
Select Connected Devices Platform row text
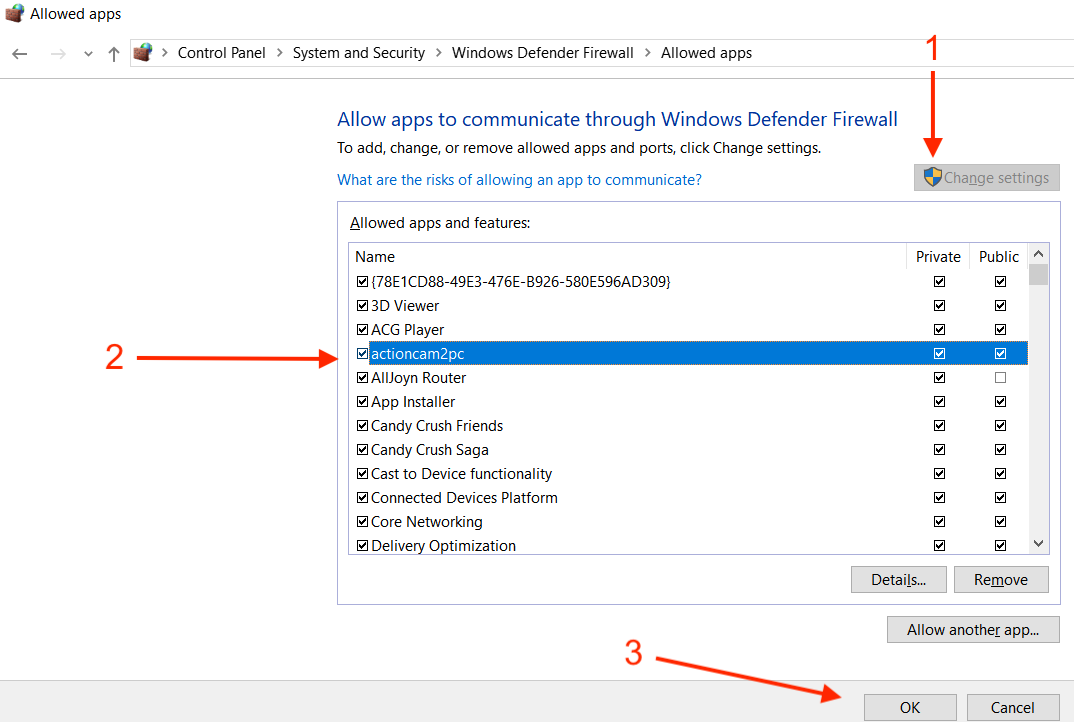pos(464,497)
